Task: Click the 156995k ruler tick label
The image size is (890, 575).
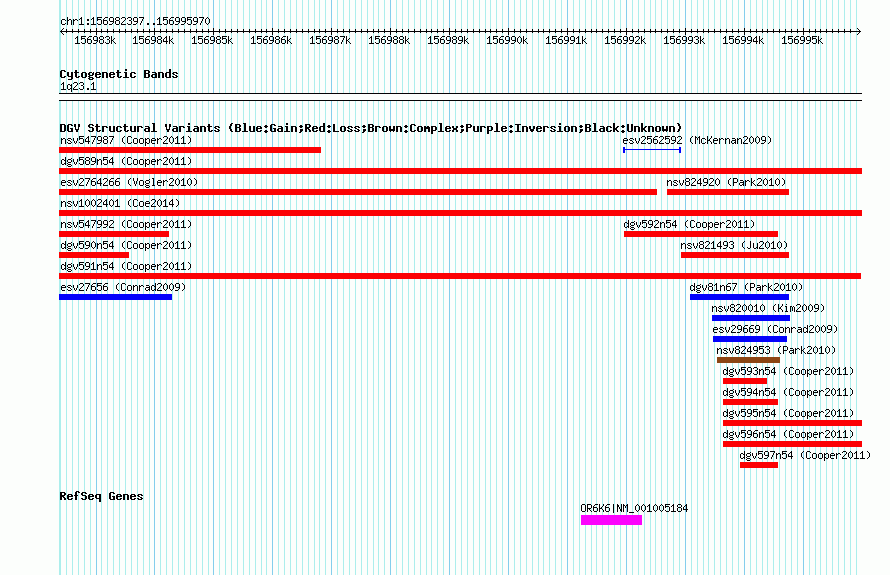Action: click(802, 40)
